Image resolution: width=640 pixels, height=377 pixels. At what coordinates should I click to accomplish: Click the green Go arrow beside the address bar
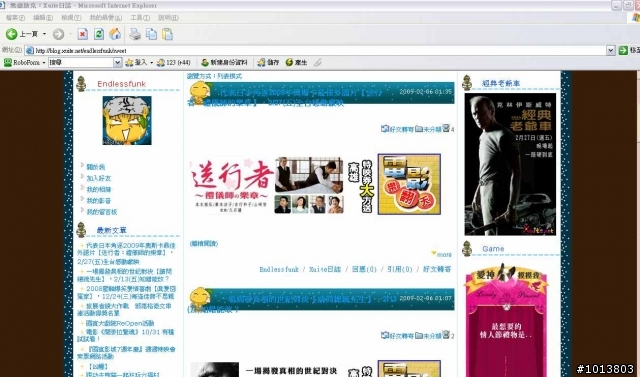[623, 50]
